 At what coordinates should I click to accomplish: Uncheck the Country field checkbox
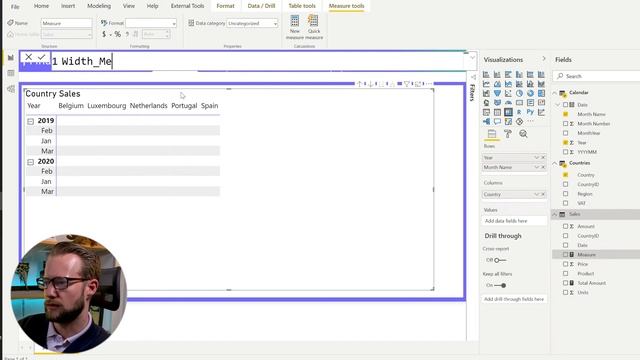tap(565, 174)
